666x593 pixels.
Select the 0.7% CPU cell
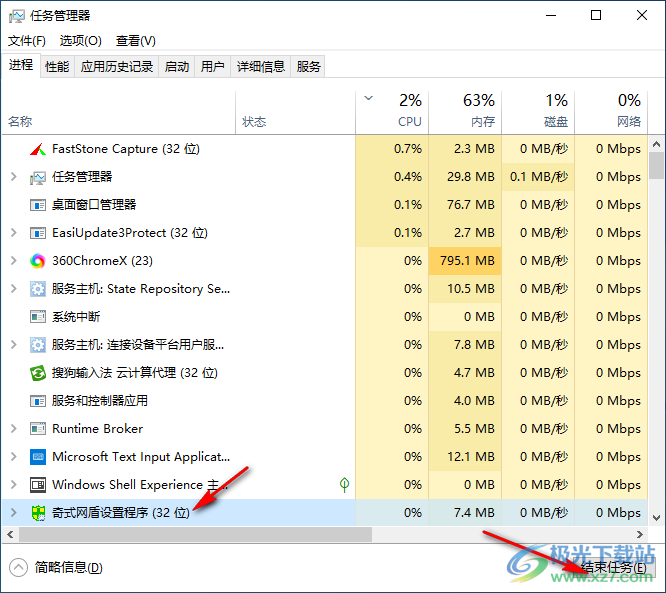[x=392, y=149]
